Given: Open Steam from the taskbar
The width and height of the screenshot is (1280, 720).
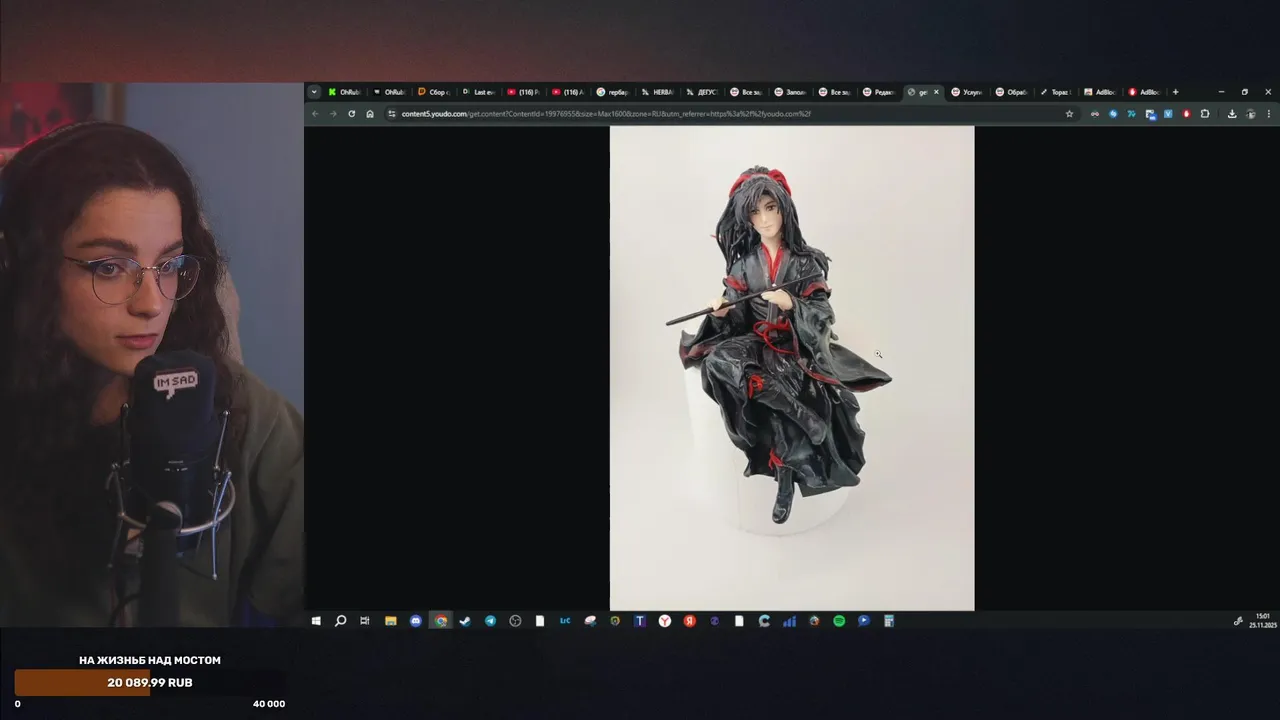Looking at the screenshot, I should point(465,621).
